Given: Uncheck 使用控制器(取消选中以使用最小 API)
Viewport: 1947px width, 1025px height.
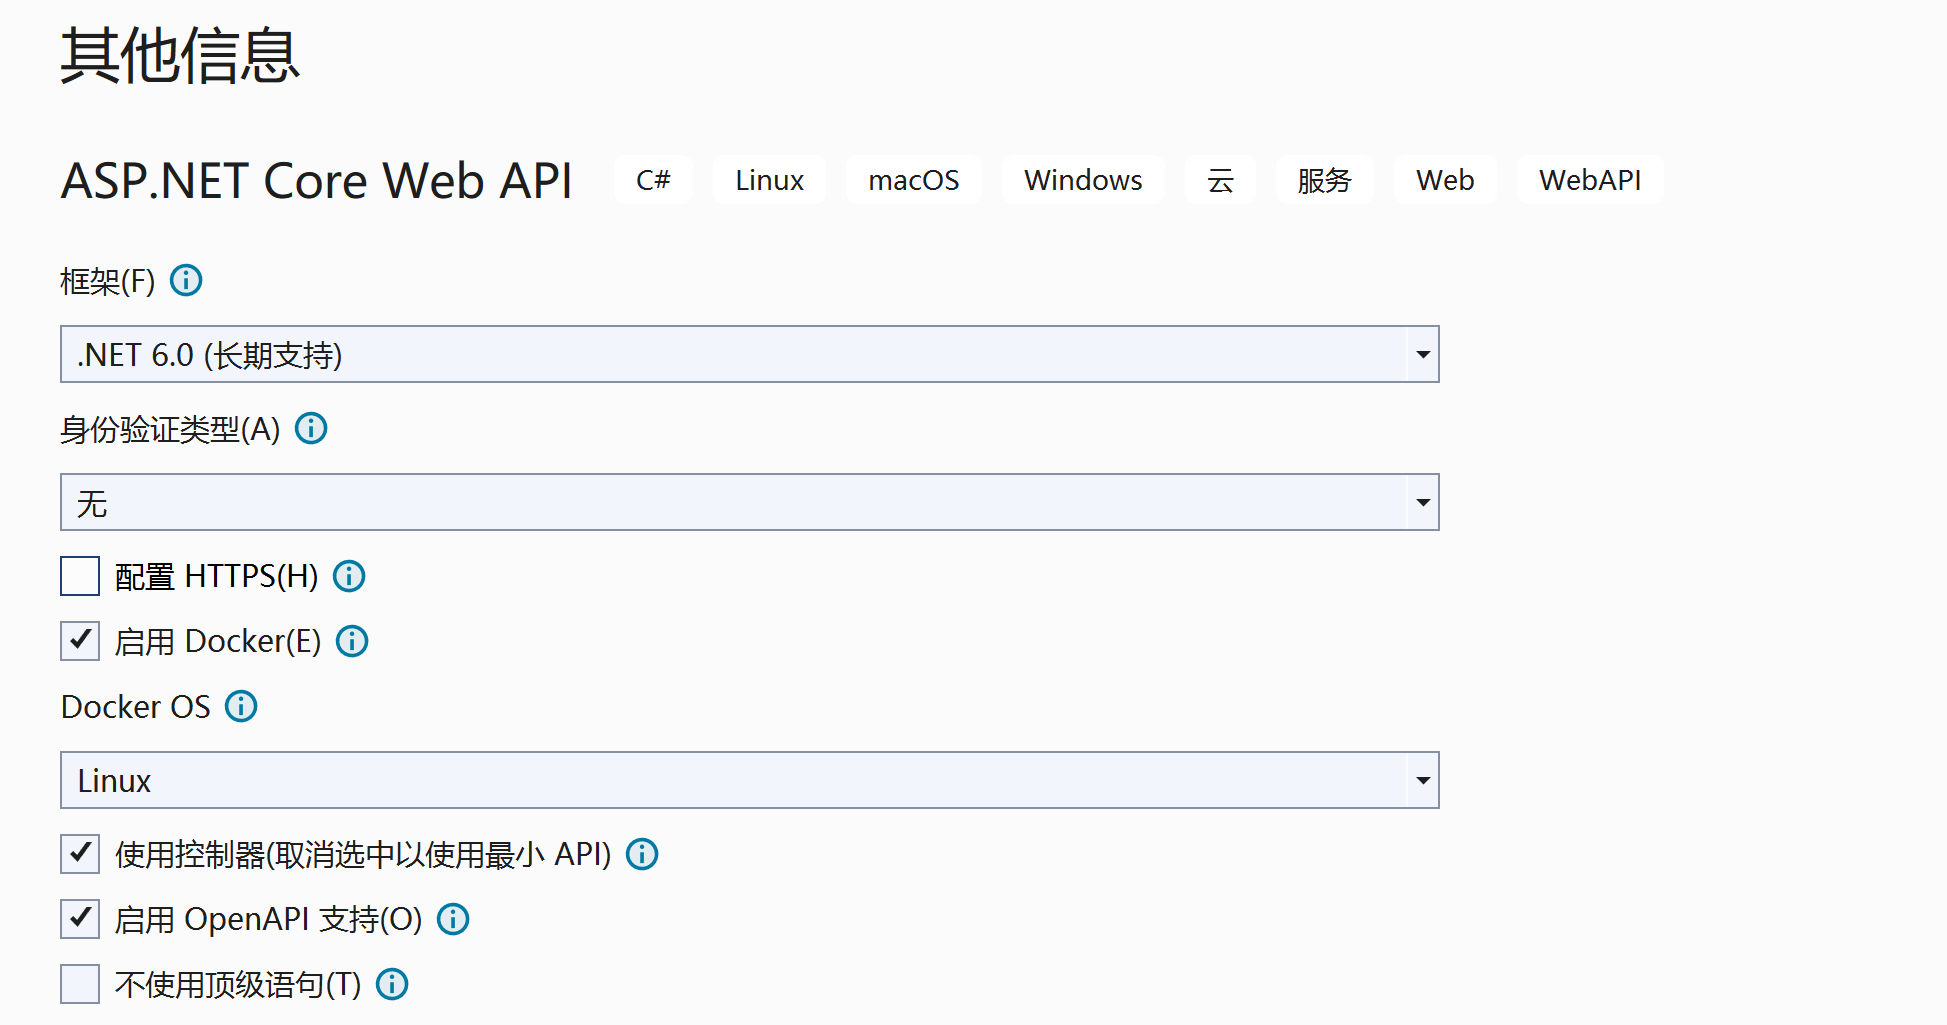Looking at the screenshot, I should (79, 855).
